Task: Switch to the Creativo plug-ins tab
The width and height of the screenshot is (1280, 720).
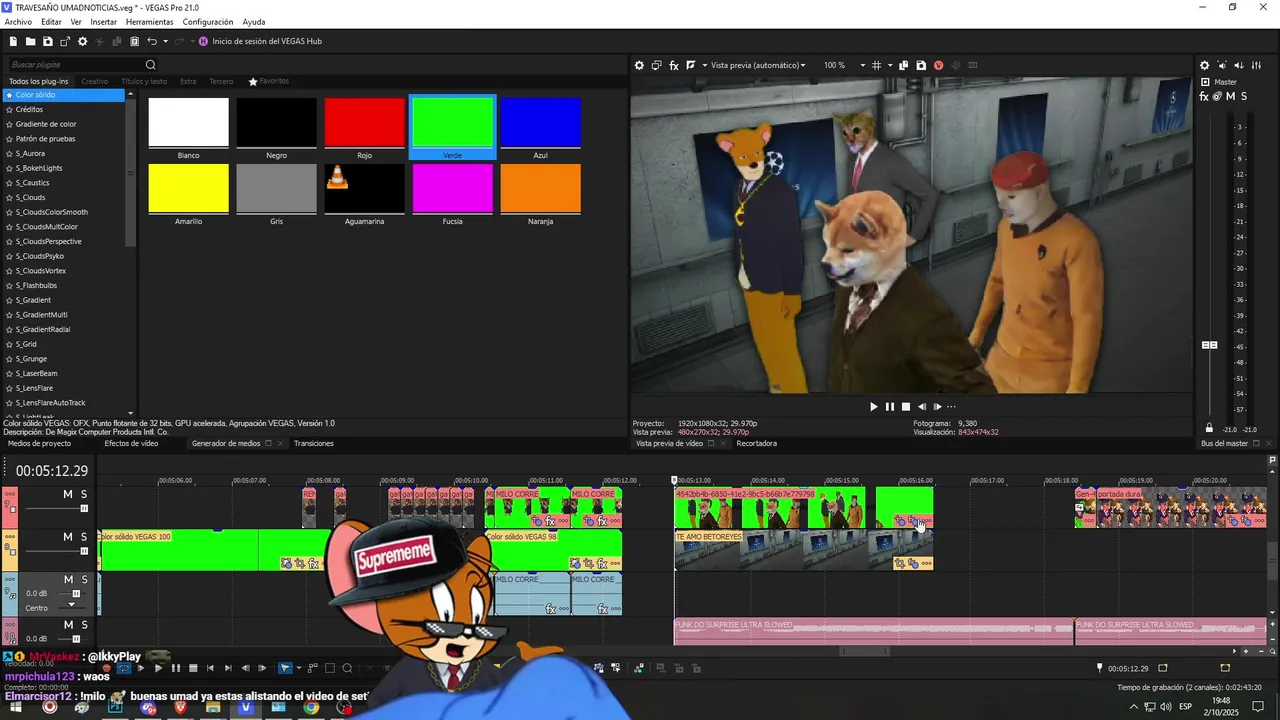Action: [95, 81]
